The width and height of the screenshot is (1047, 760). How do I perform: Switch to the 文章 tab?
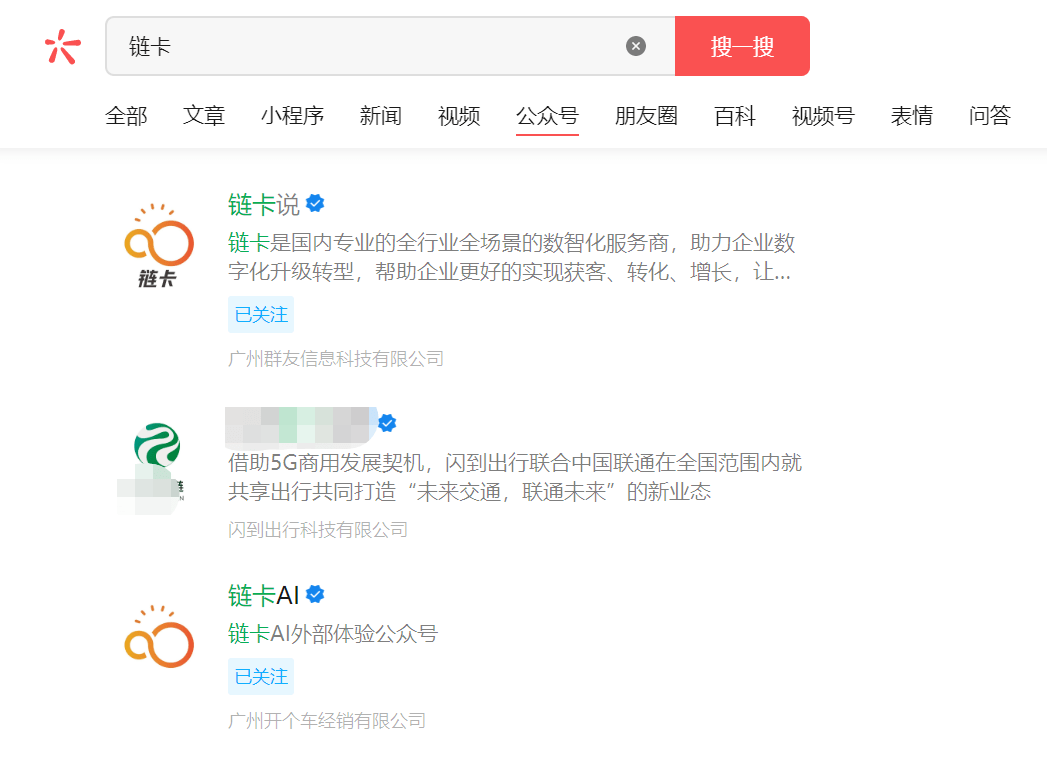[x=204, y=116]
